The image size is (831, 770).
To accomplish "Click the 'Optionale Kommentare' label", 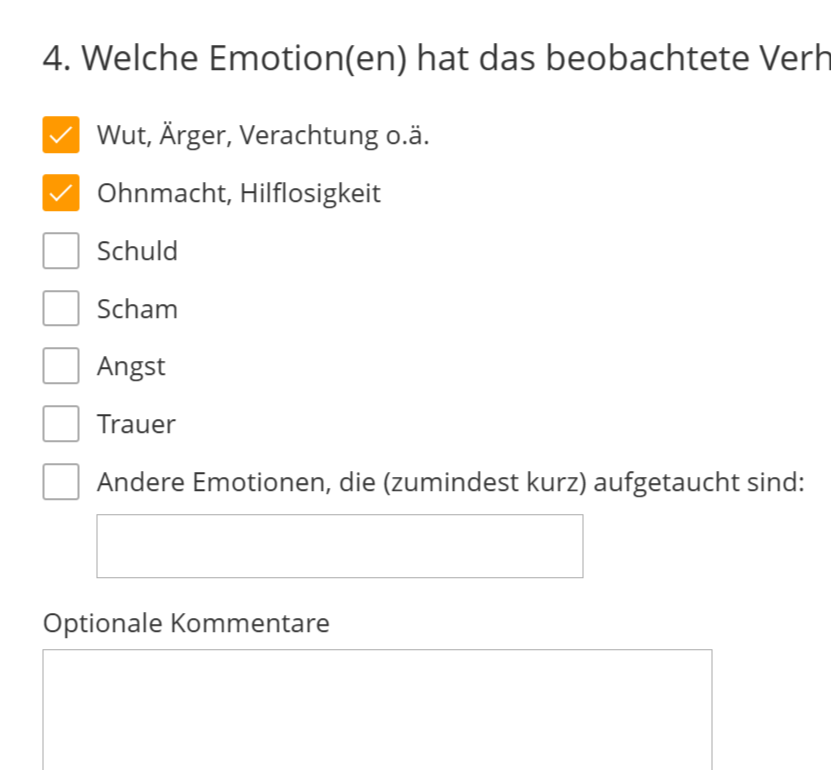I will 186,623.
